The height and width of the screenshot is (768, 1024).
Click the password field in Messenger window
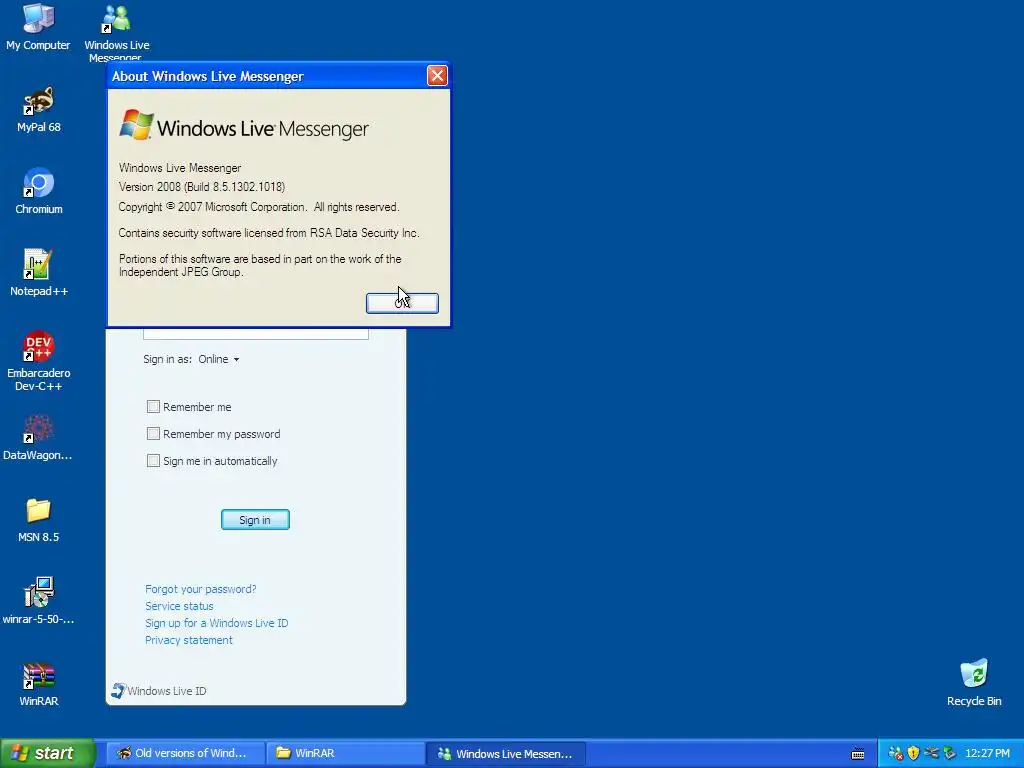tap(255, 333)
